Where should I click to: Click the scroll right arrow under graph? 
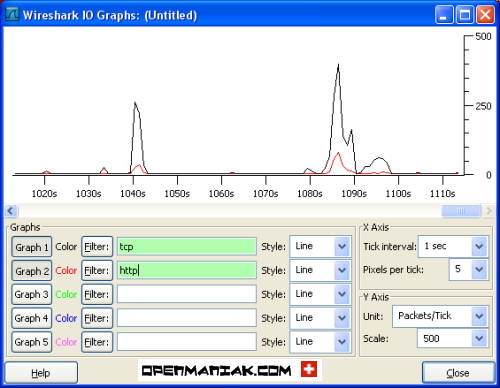tap(489, 211)
